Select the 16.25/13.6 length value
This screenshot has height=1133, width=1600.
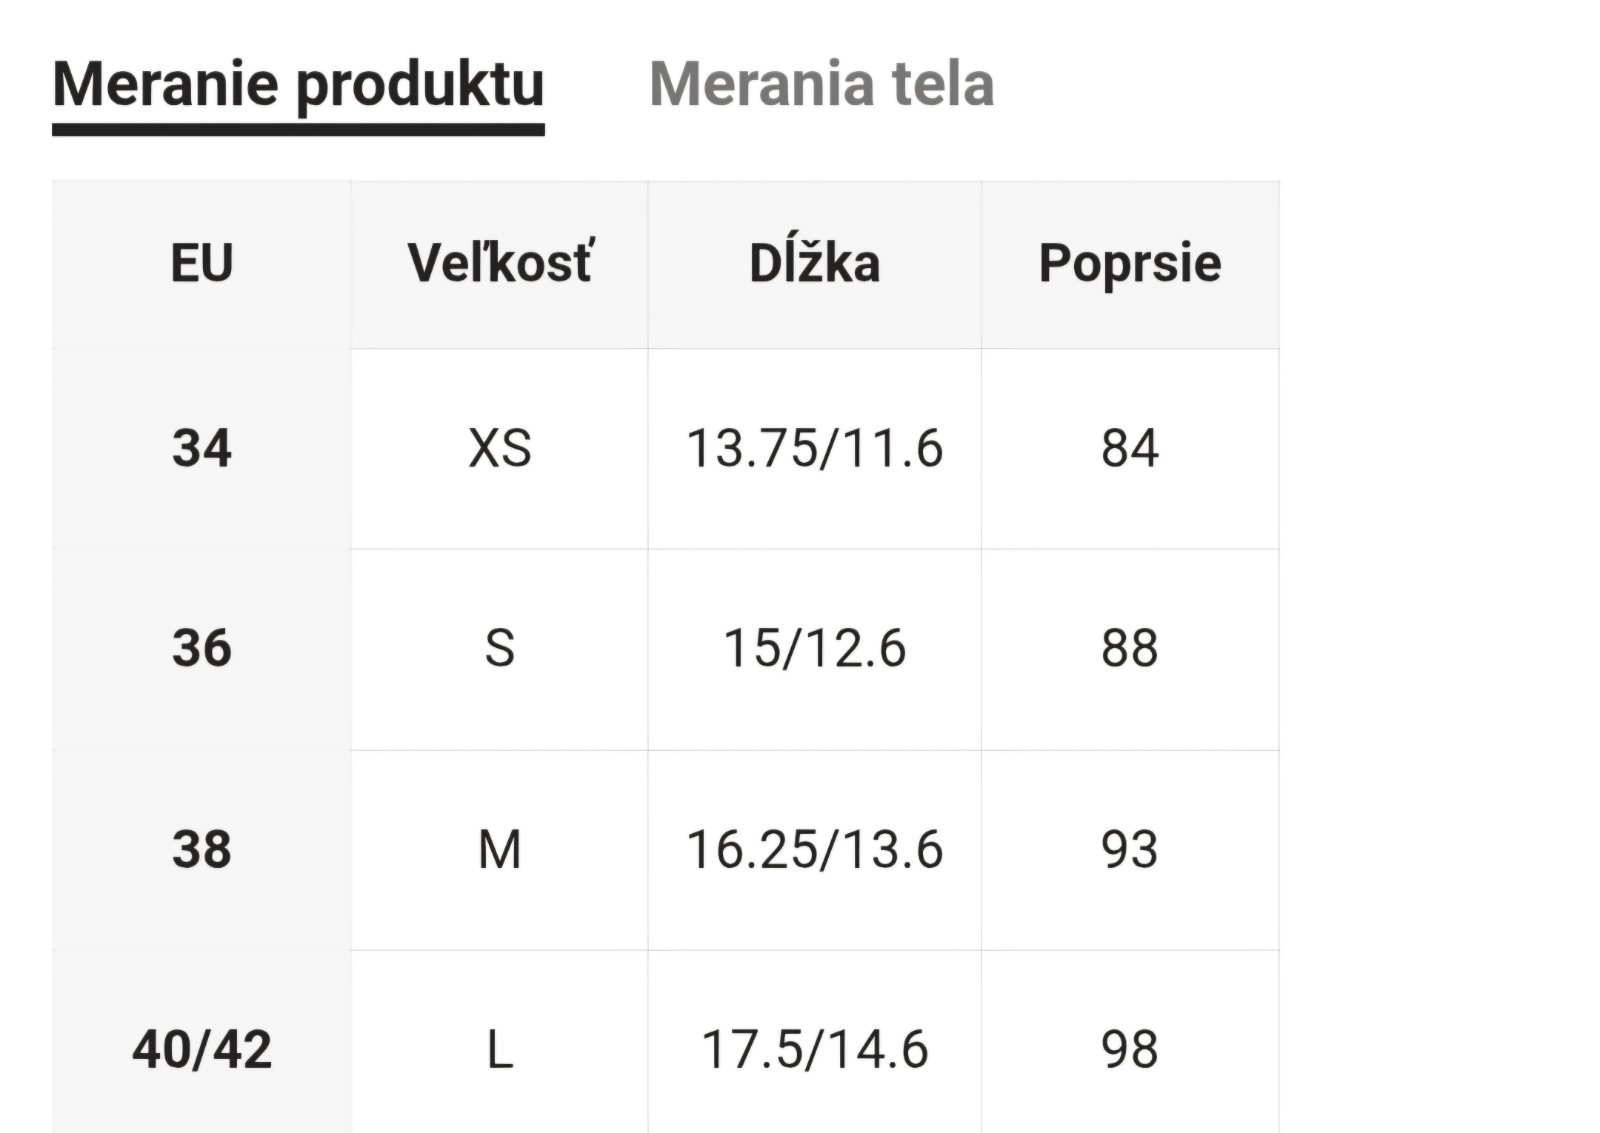[814, 850]
